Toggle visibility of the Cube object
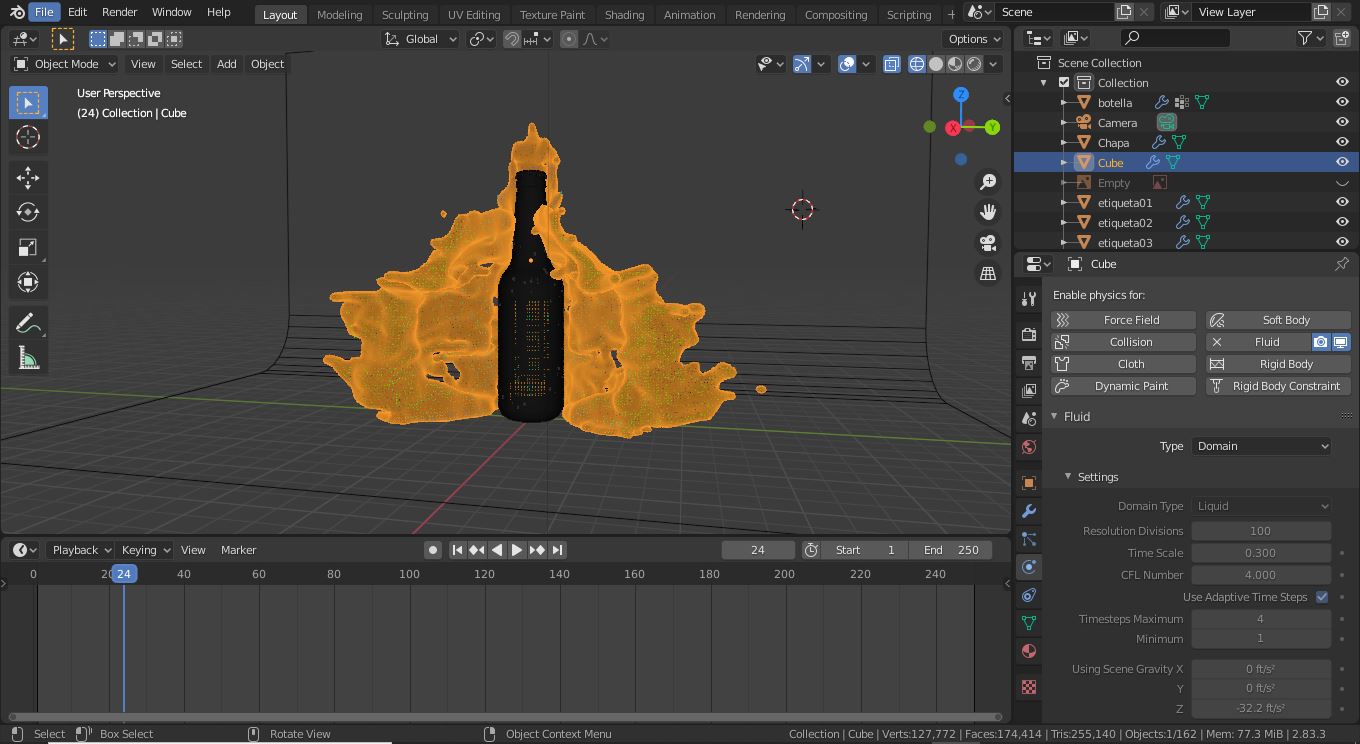Viewport: 1360px width, 744px height. coord(1342,162)
